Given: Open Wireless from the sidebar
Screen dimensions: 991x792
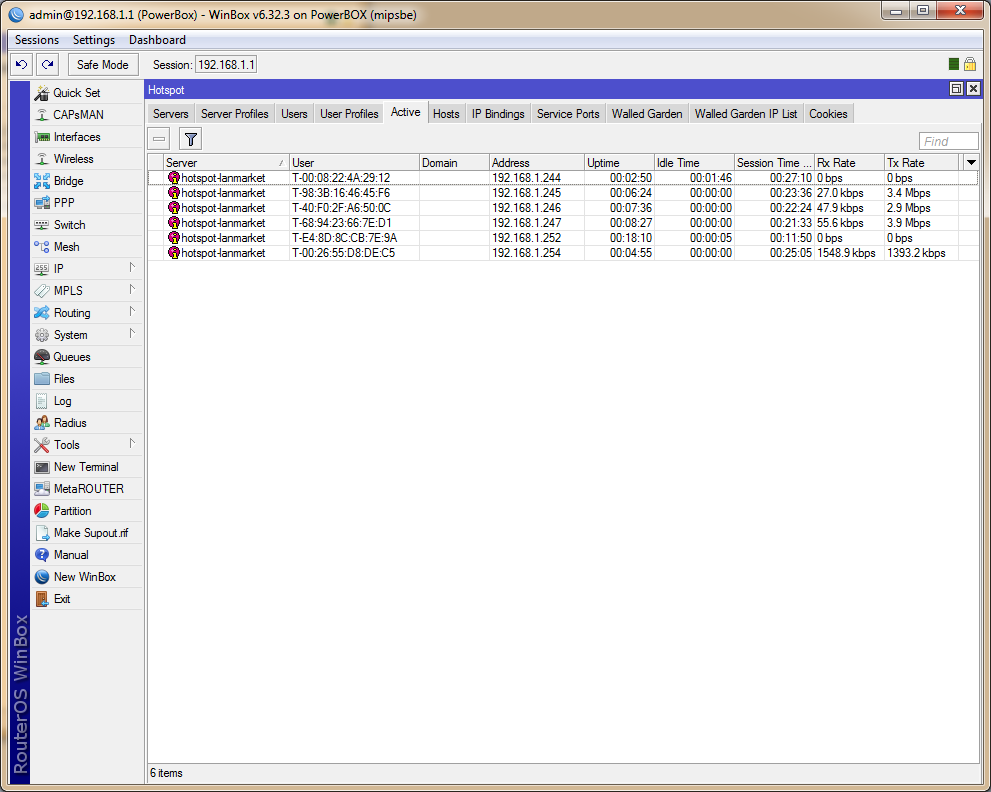Looking at the screenshot, I should coord(73,159).
